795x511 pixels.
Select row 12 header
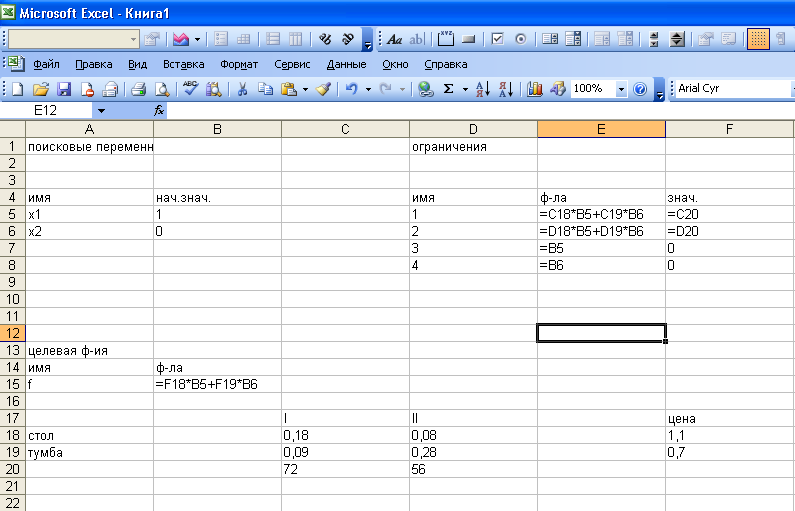pyautogui.click(x=13, y=333)
